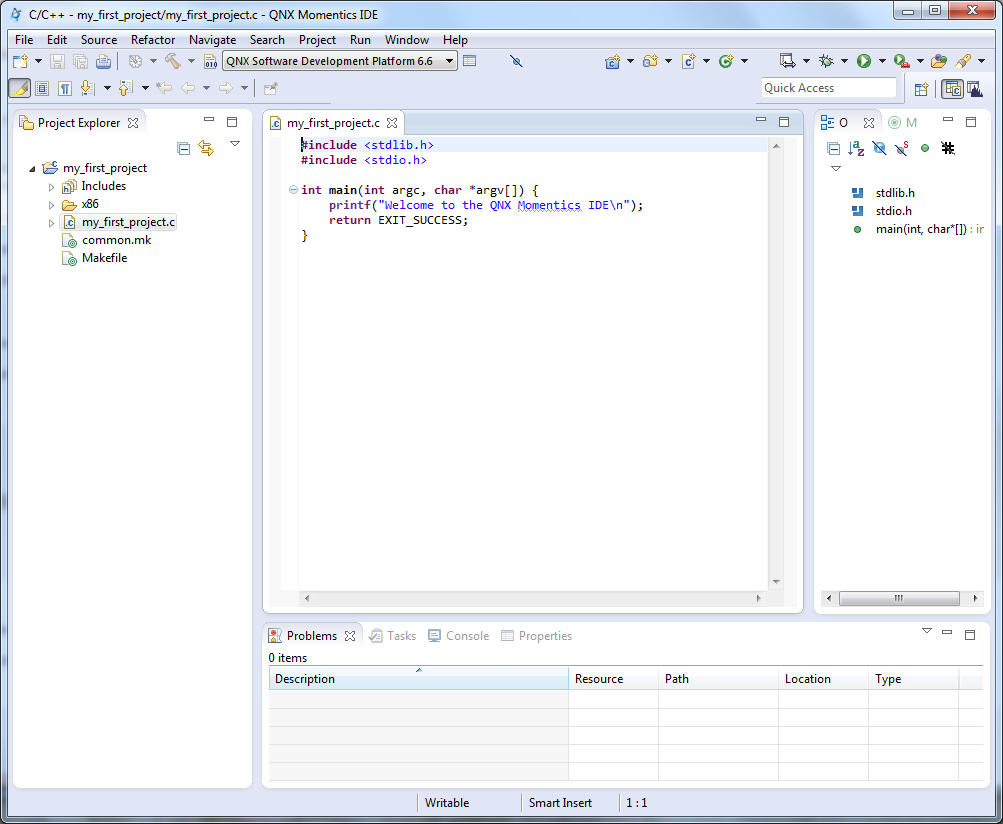Collapse All in the Outline view
The height and width of the screenshot is (824, 1003).
pos(833,148)
